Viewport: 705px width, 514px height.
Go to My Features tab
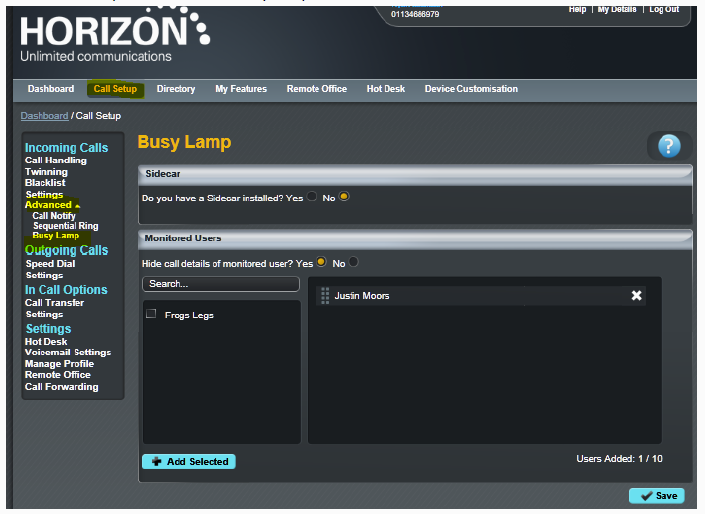click(x=241, y=89)
